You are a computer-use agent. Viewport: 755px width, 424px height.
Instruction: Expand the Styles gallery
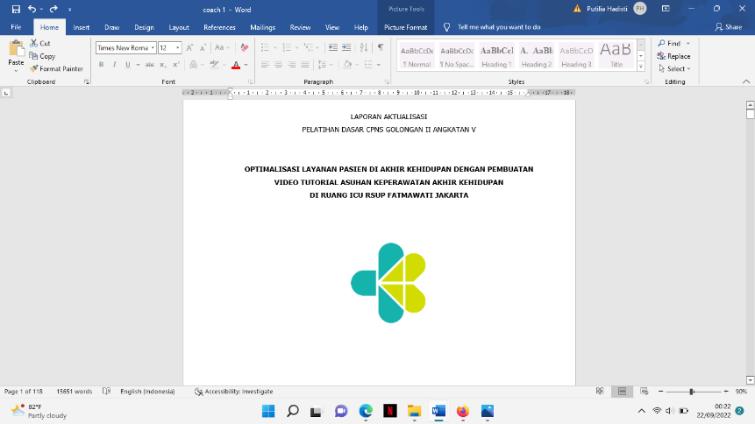640,67
